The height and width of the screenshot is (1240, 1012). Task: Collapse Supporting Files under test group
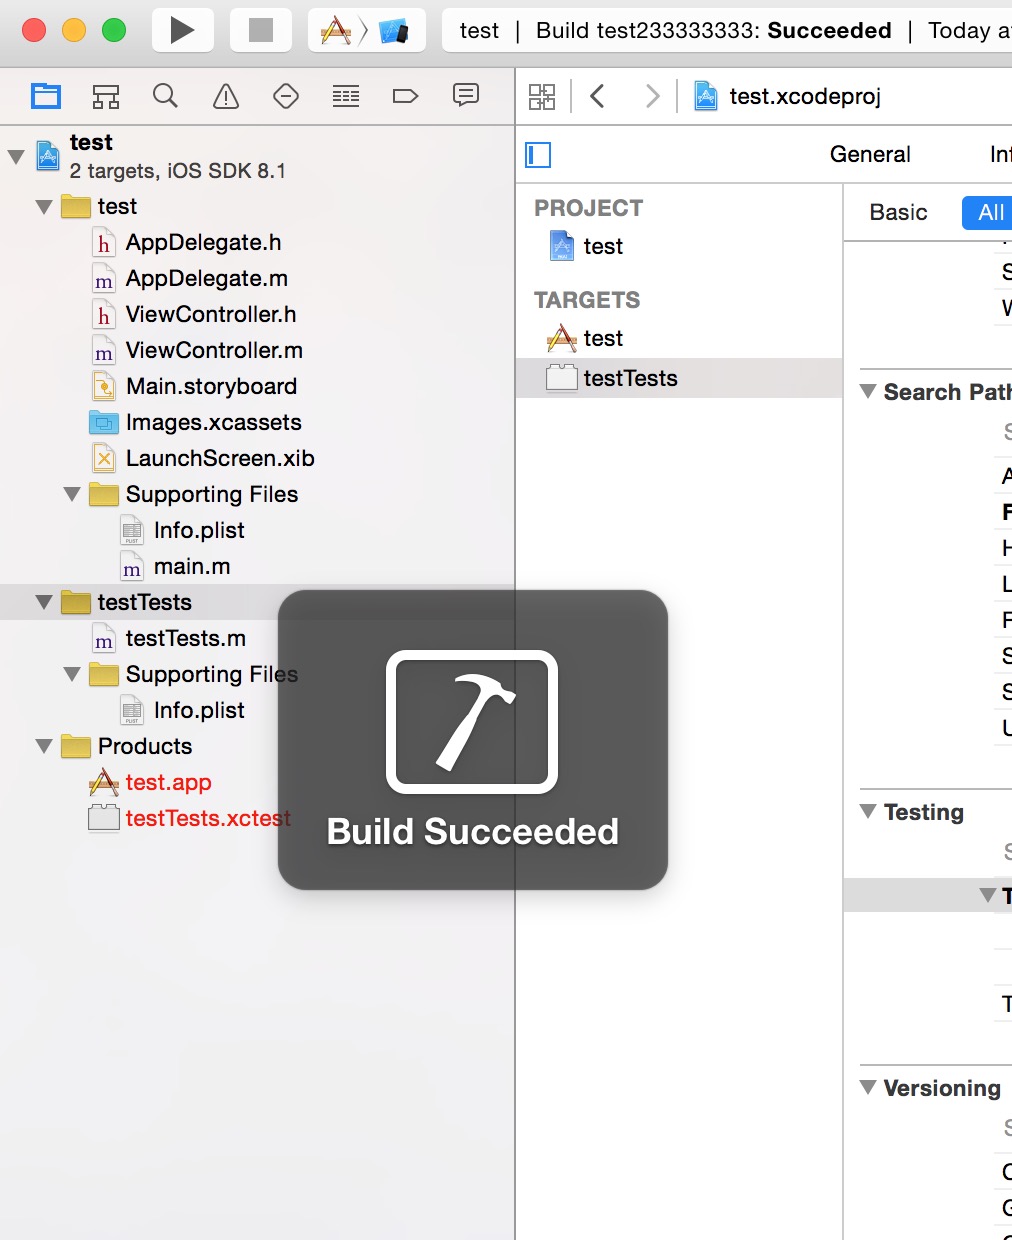pyautogui.click(x=72, y=494)
